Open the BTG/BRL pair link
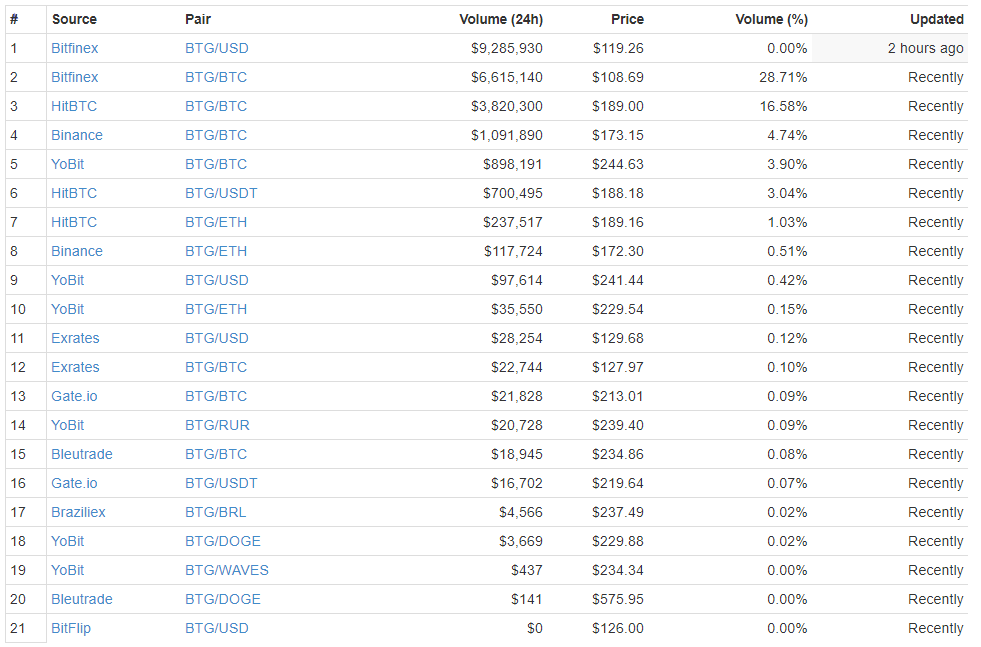Image resolution: width=981 pixels, height=647 pixels. tap(215, 512)
